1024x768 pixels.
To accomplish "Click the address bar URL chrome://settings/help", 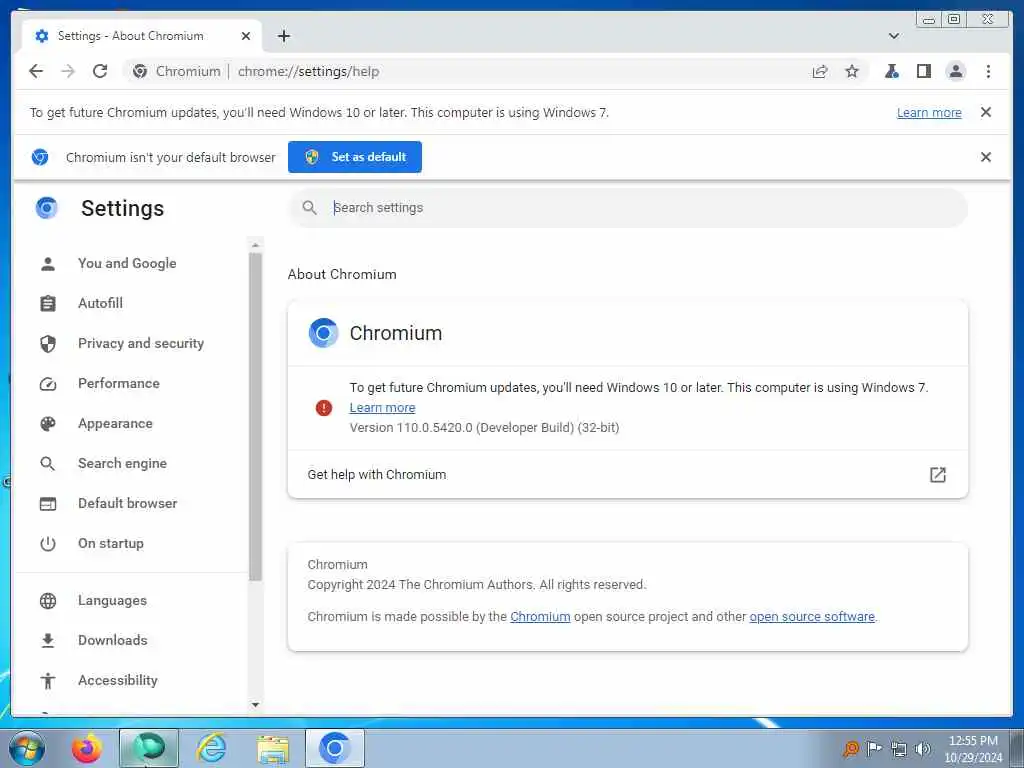I will point(308,71).
